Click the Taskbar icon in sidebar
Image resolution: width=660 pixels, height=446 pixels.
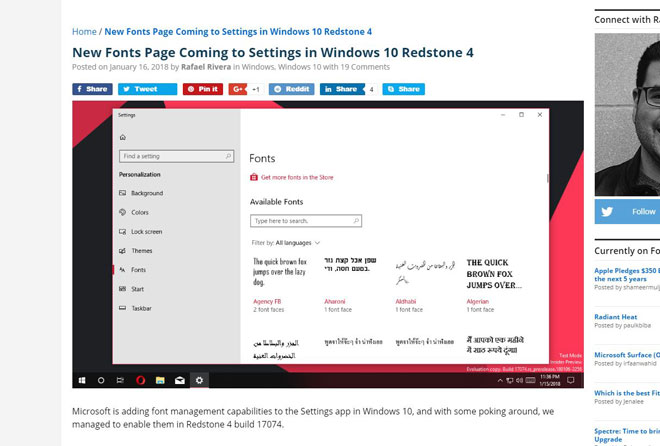122,308
